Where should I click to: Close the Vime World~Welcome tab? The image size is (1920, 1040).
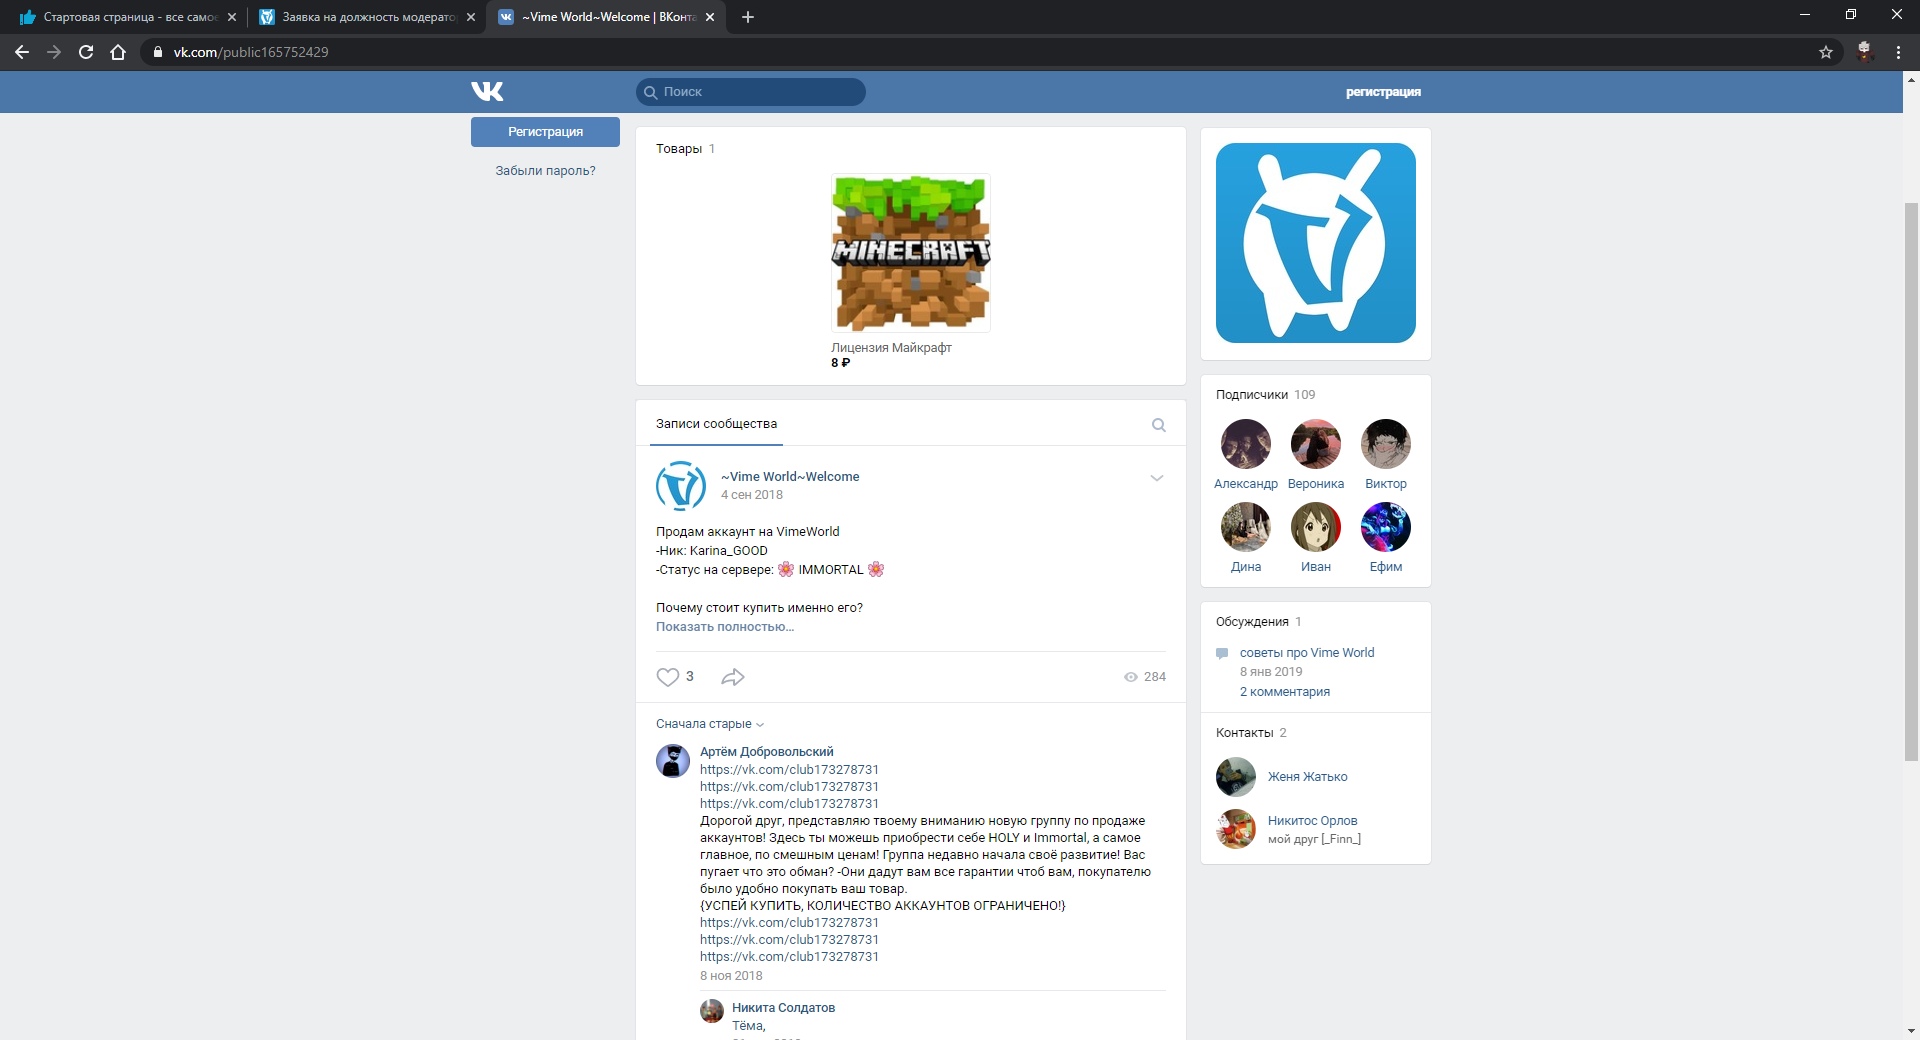click(x=710, y=17)
